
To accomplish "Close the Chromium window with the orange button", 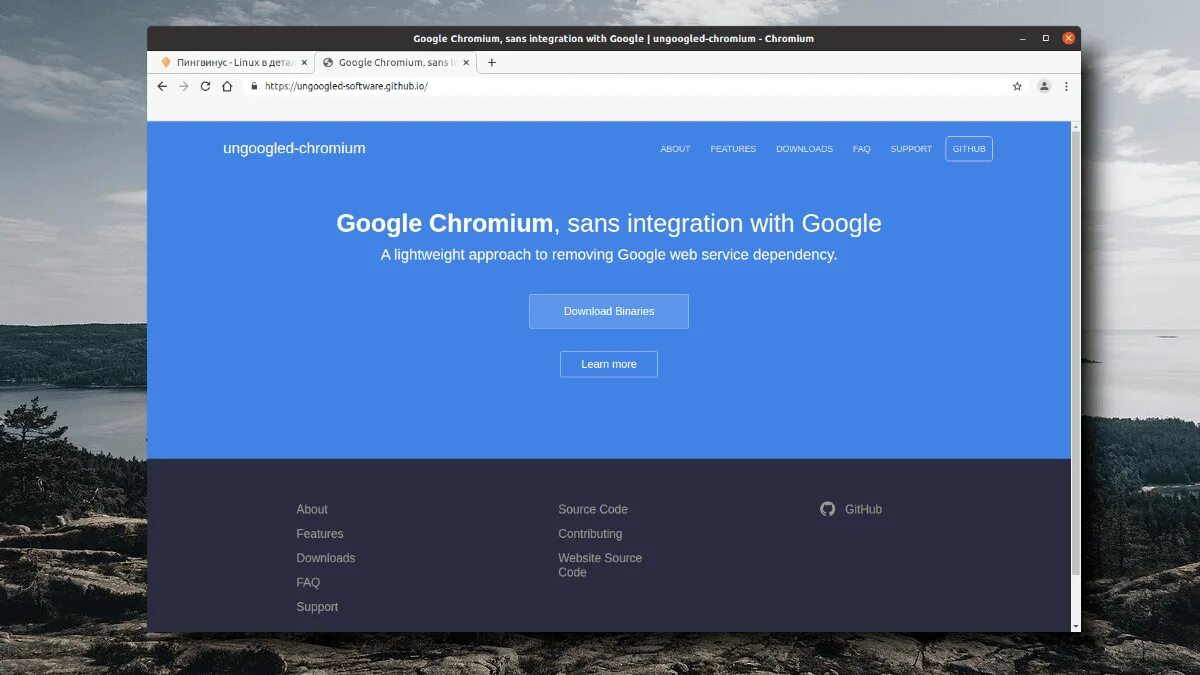I will click(1068, 38).
